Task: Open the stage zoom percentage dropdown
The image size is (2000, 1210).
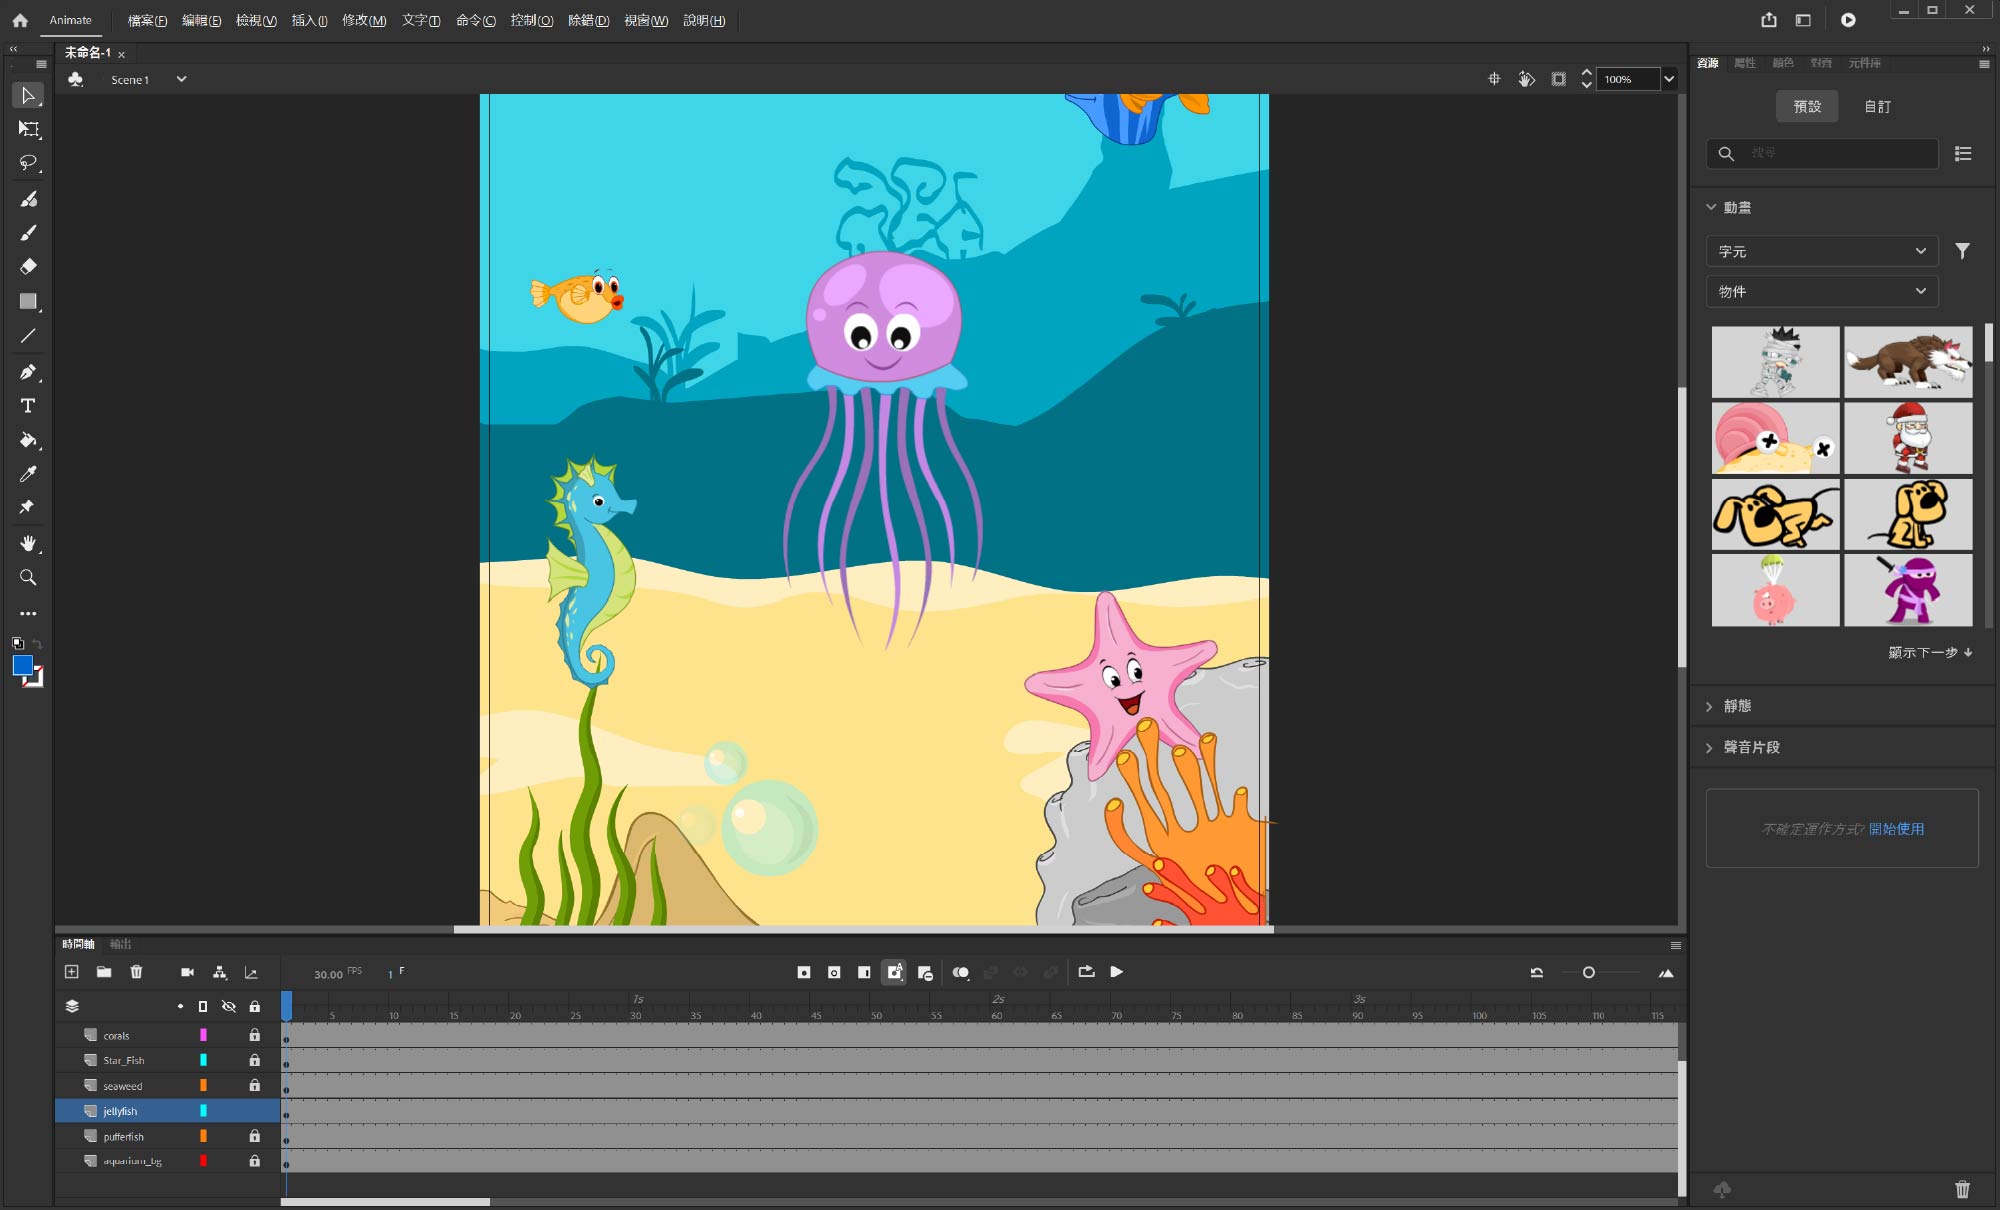Action: click(x=1669, y=79)
